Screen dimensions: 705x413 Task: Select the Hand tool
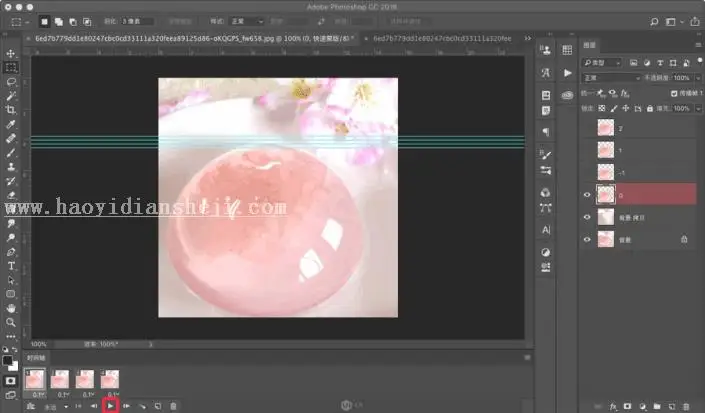[11, 308]
